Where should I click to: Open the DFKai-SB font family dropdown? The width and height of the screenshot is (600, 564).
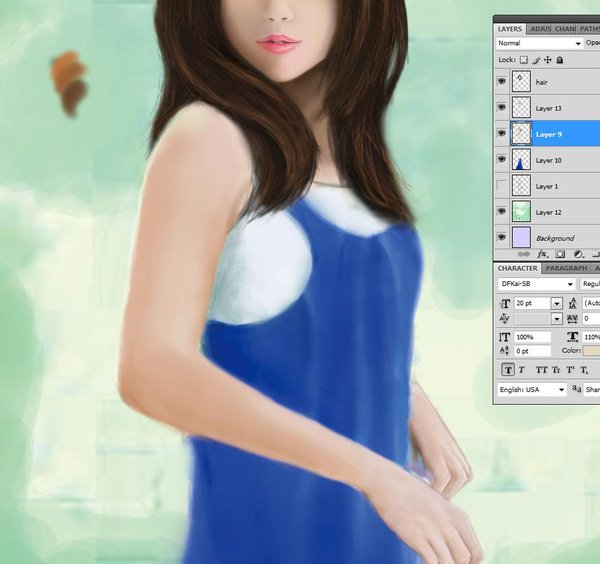pos(537,284)
